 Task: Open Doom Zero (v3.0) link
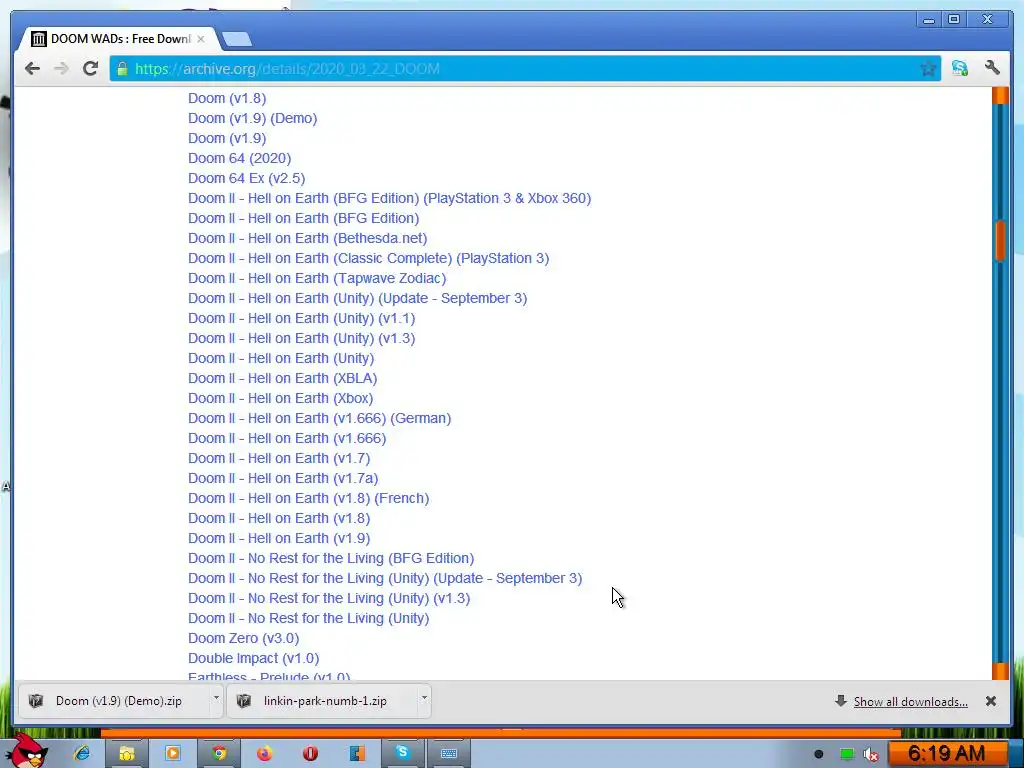point(243,638)
